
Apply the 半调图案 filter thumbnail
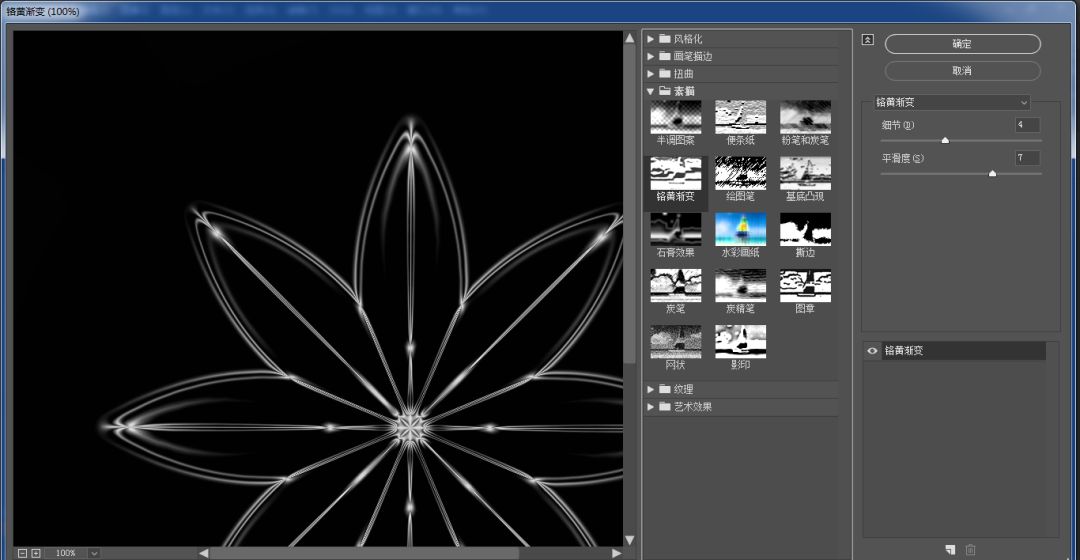coord(676,118)
